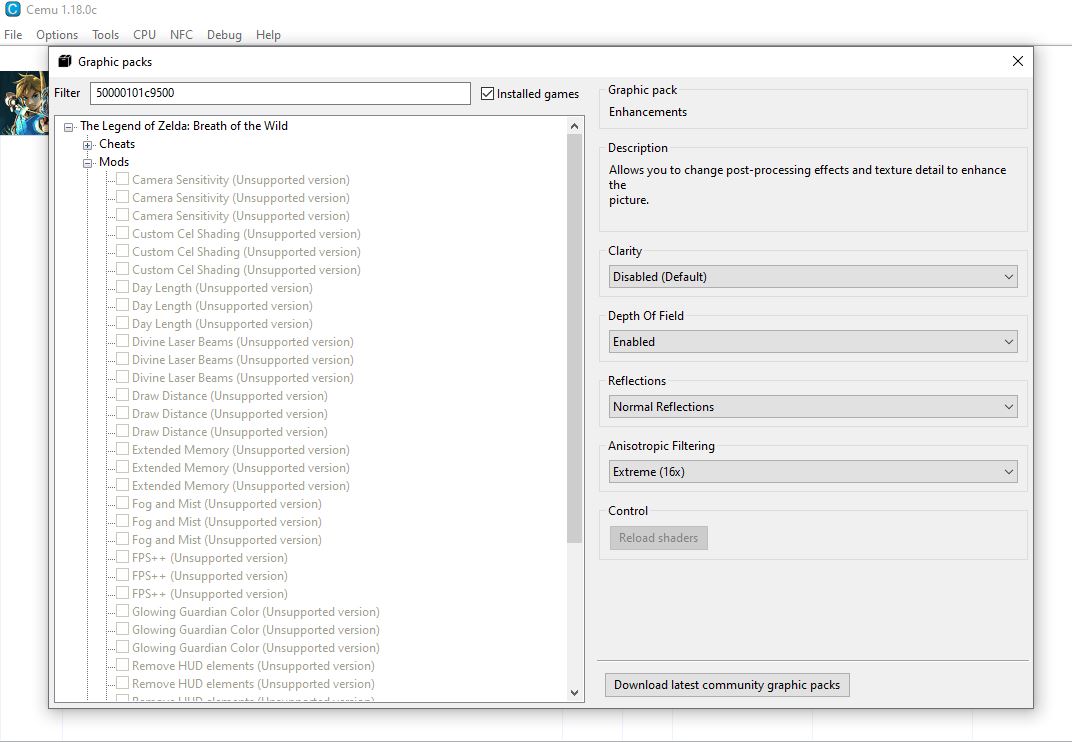Select the Cheats tree label
The image size is (1072, 742).
tap(117, 144)
